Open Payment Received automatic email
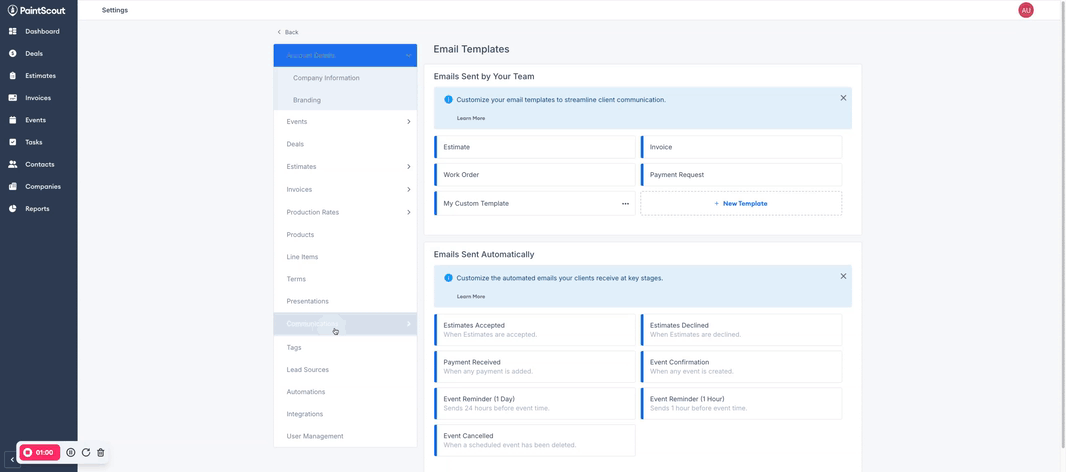1066x472 pixels. pos(535,367)
